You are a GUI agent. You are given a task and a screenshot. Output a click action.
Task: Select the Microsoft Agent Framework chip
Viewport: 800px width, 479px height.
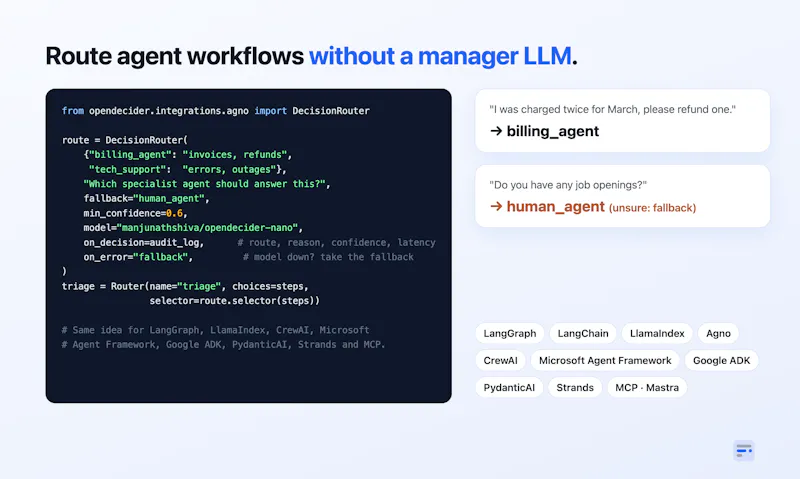tap(605, 361)
